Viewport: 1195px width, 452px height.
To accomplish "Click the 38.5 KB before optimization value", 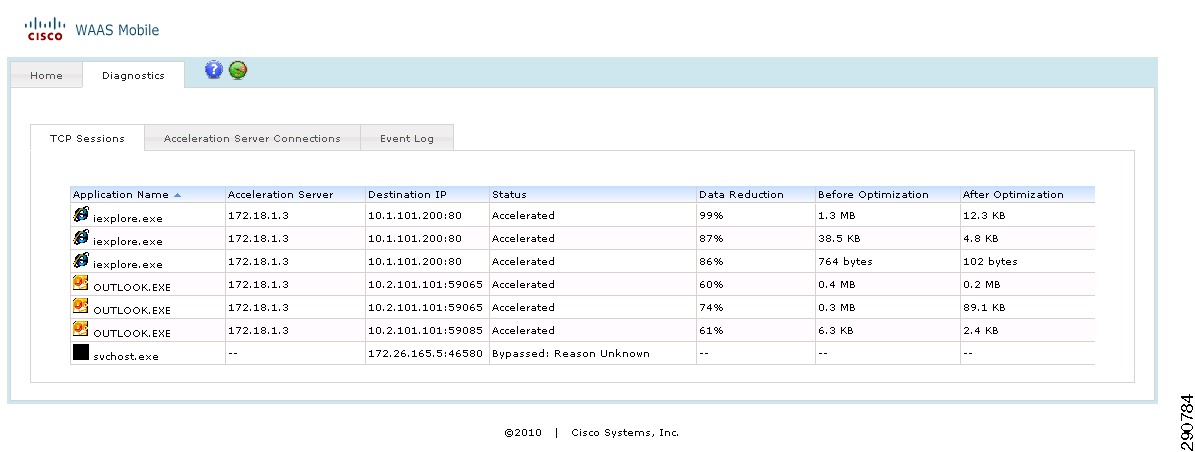I will [x=839, y=239].
